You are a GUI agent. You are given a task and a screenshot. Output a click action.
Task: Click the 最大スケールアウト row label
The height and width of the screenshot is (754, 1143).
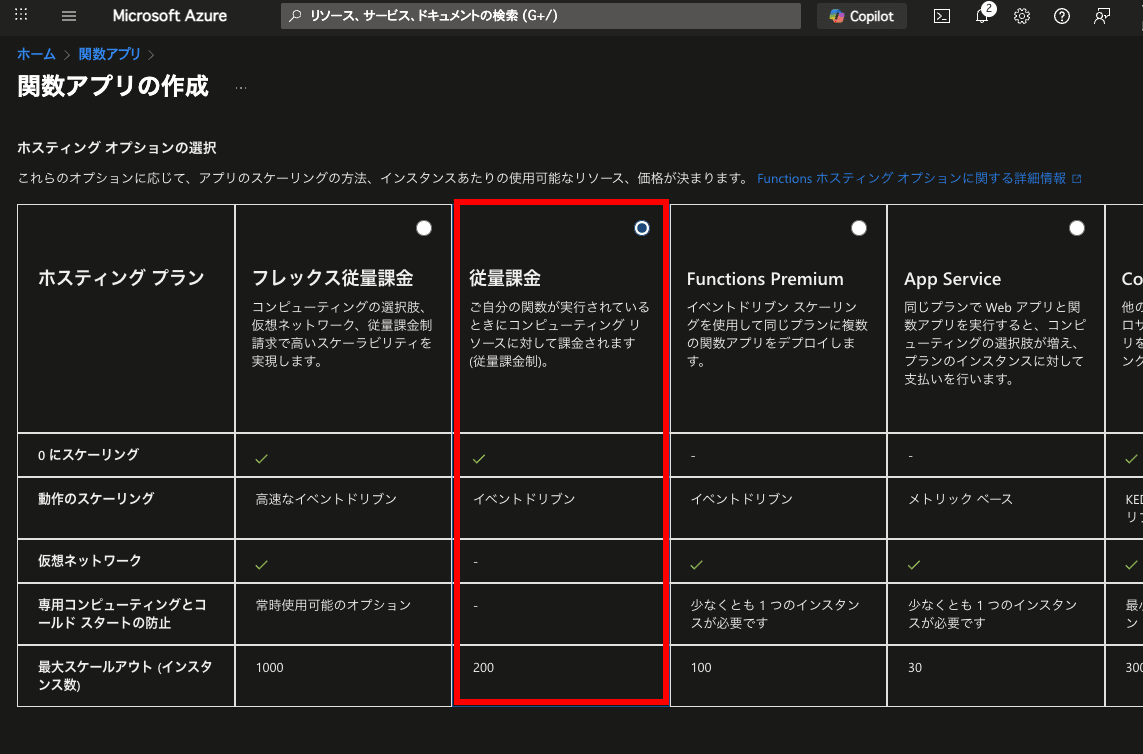(125, 675)
